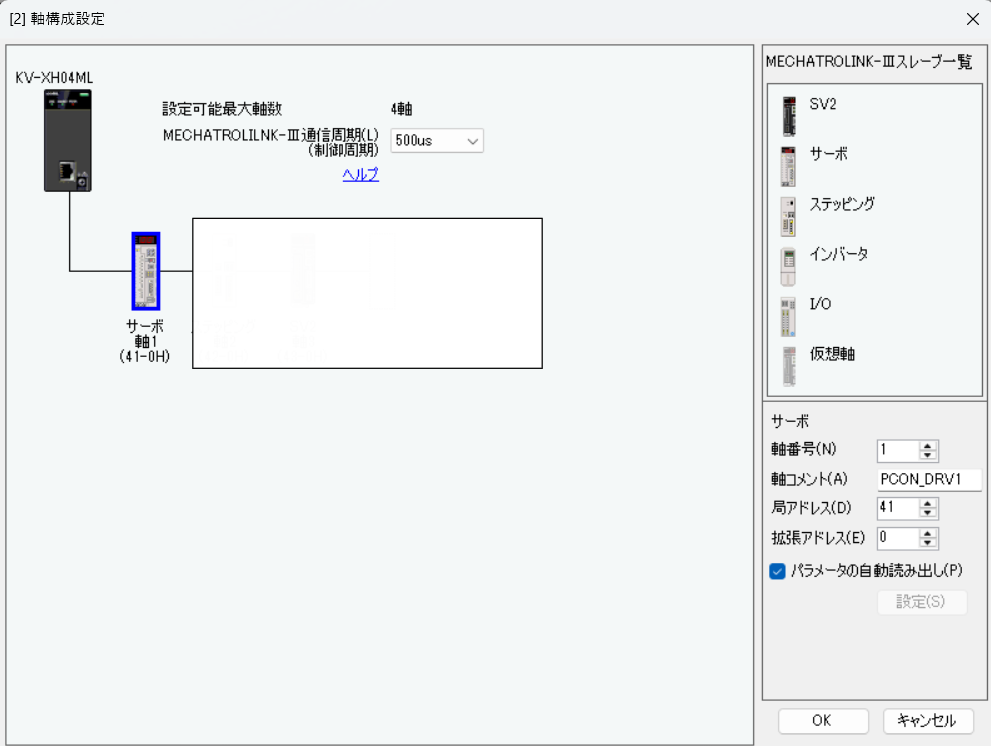Viewport: 991px width, 746px height.
Task: Click the 局アドレス input field
Action: click(898, 508)
